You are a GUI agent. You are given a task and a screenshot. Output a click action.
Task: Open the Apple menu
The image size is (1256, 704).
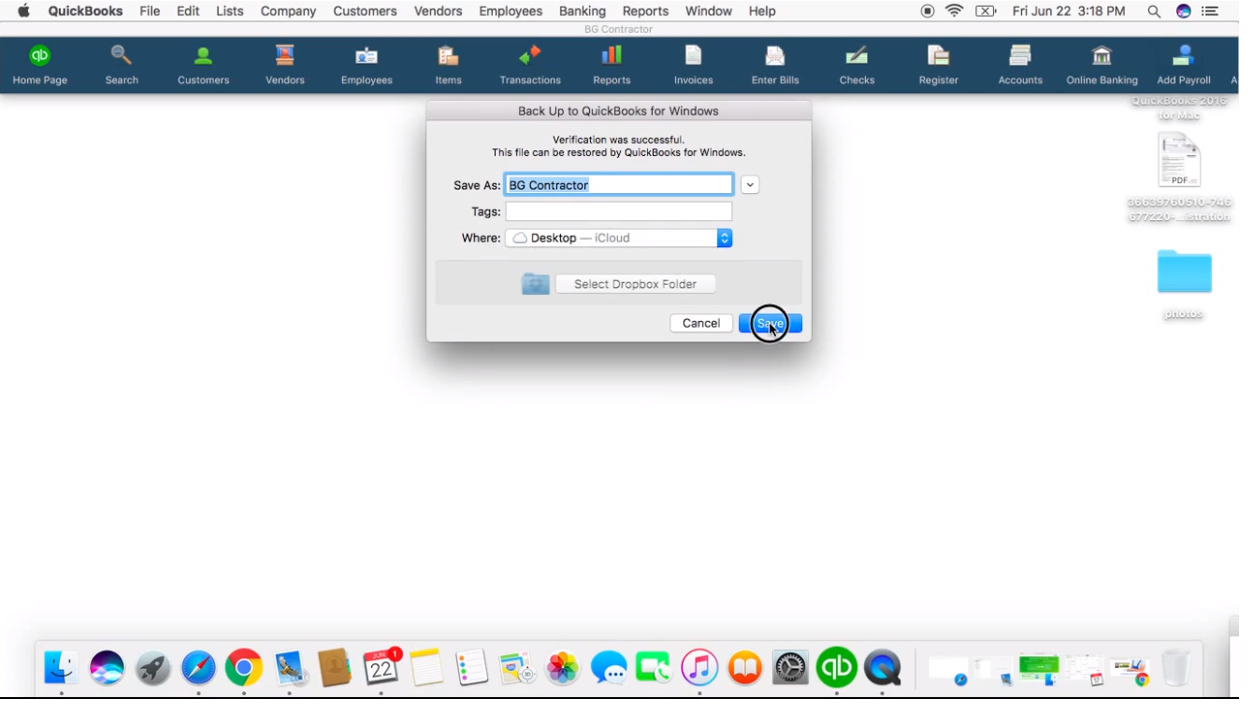click(24, 11)
